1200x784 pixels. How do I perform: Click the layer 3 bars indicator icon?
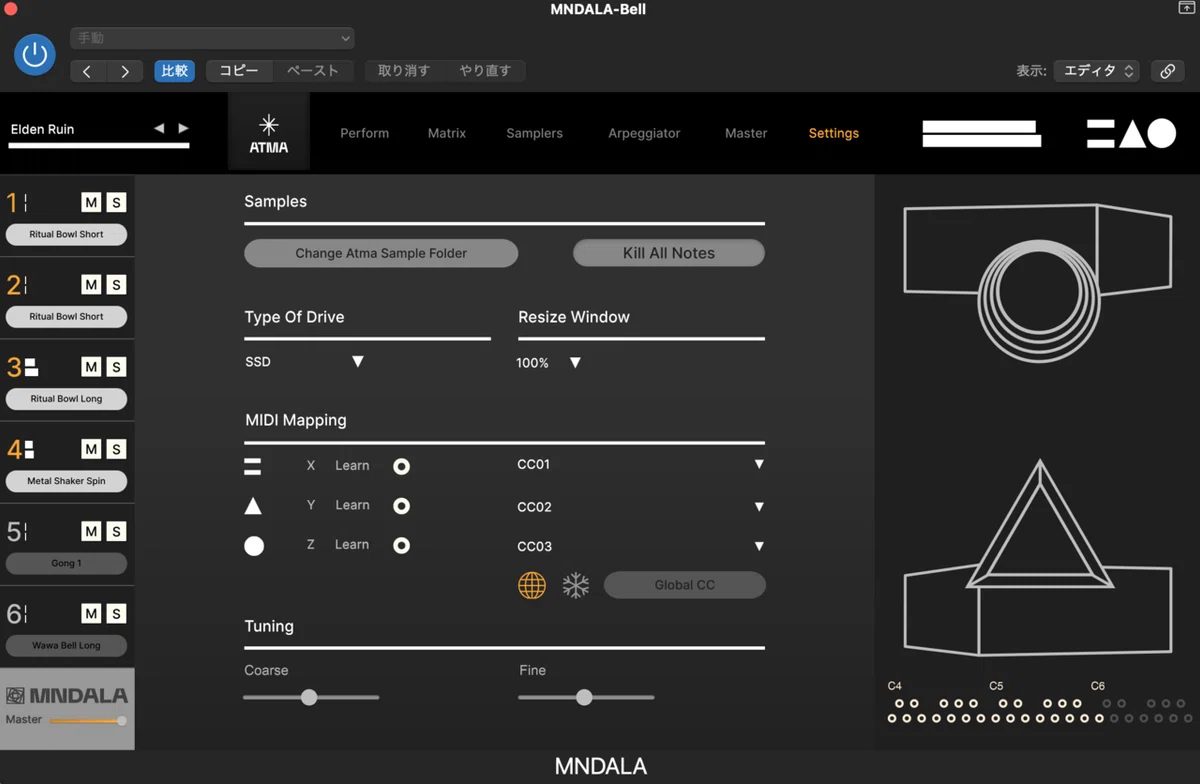[x=31, y=367]
